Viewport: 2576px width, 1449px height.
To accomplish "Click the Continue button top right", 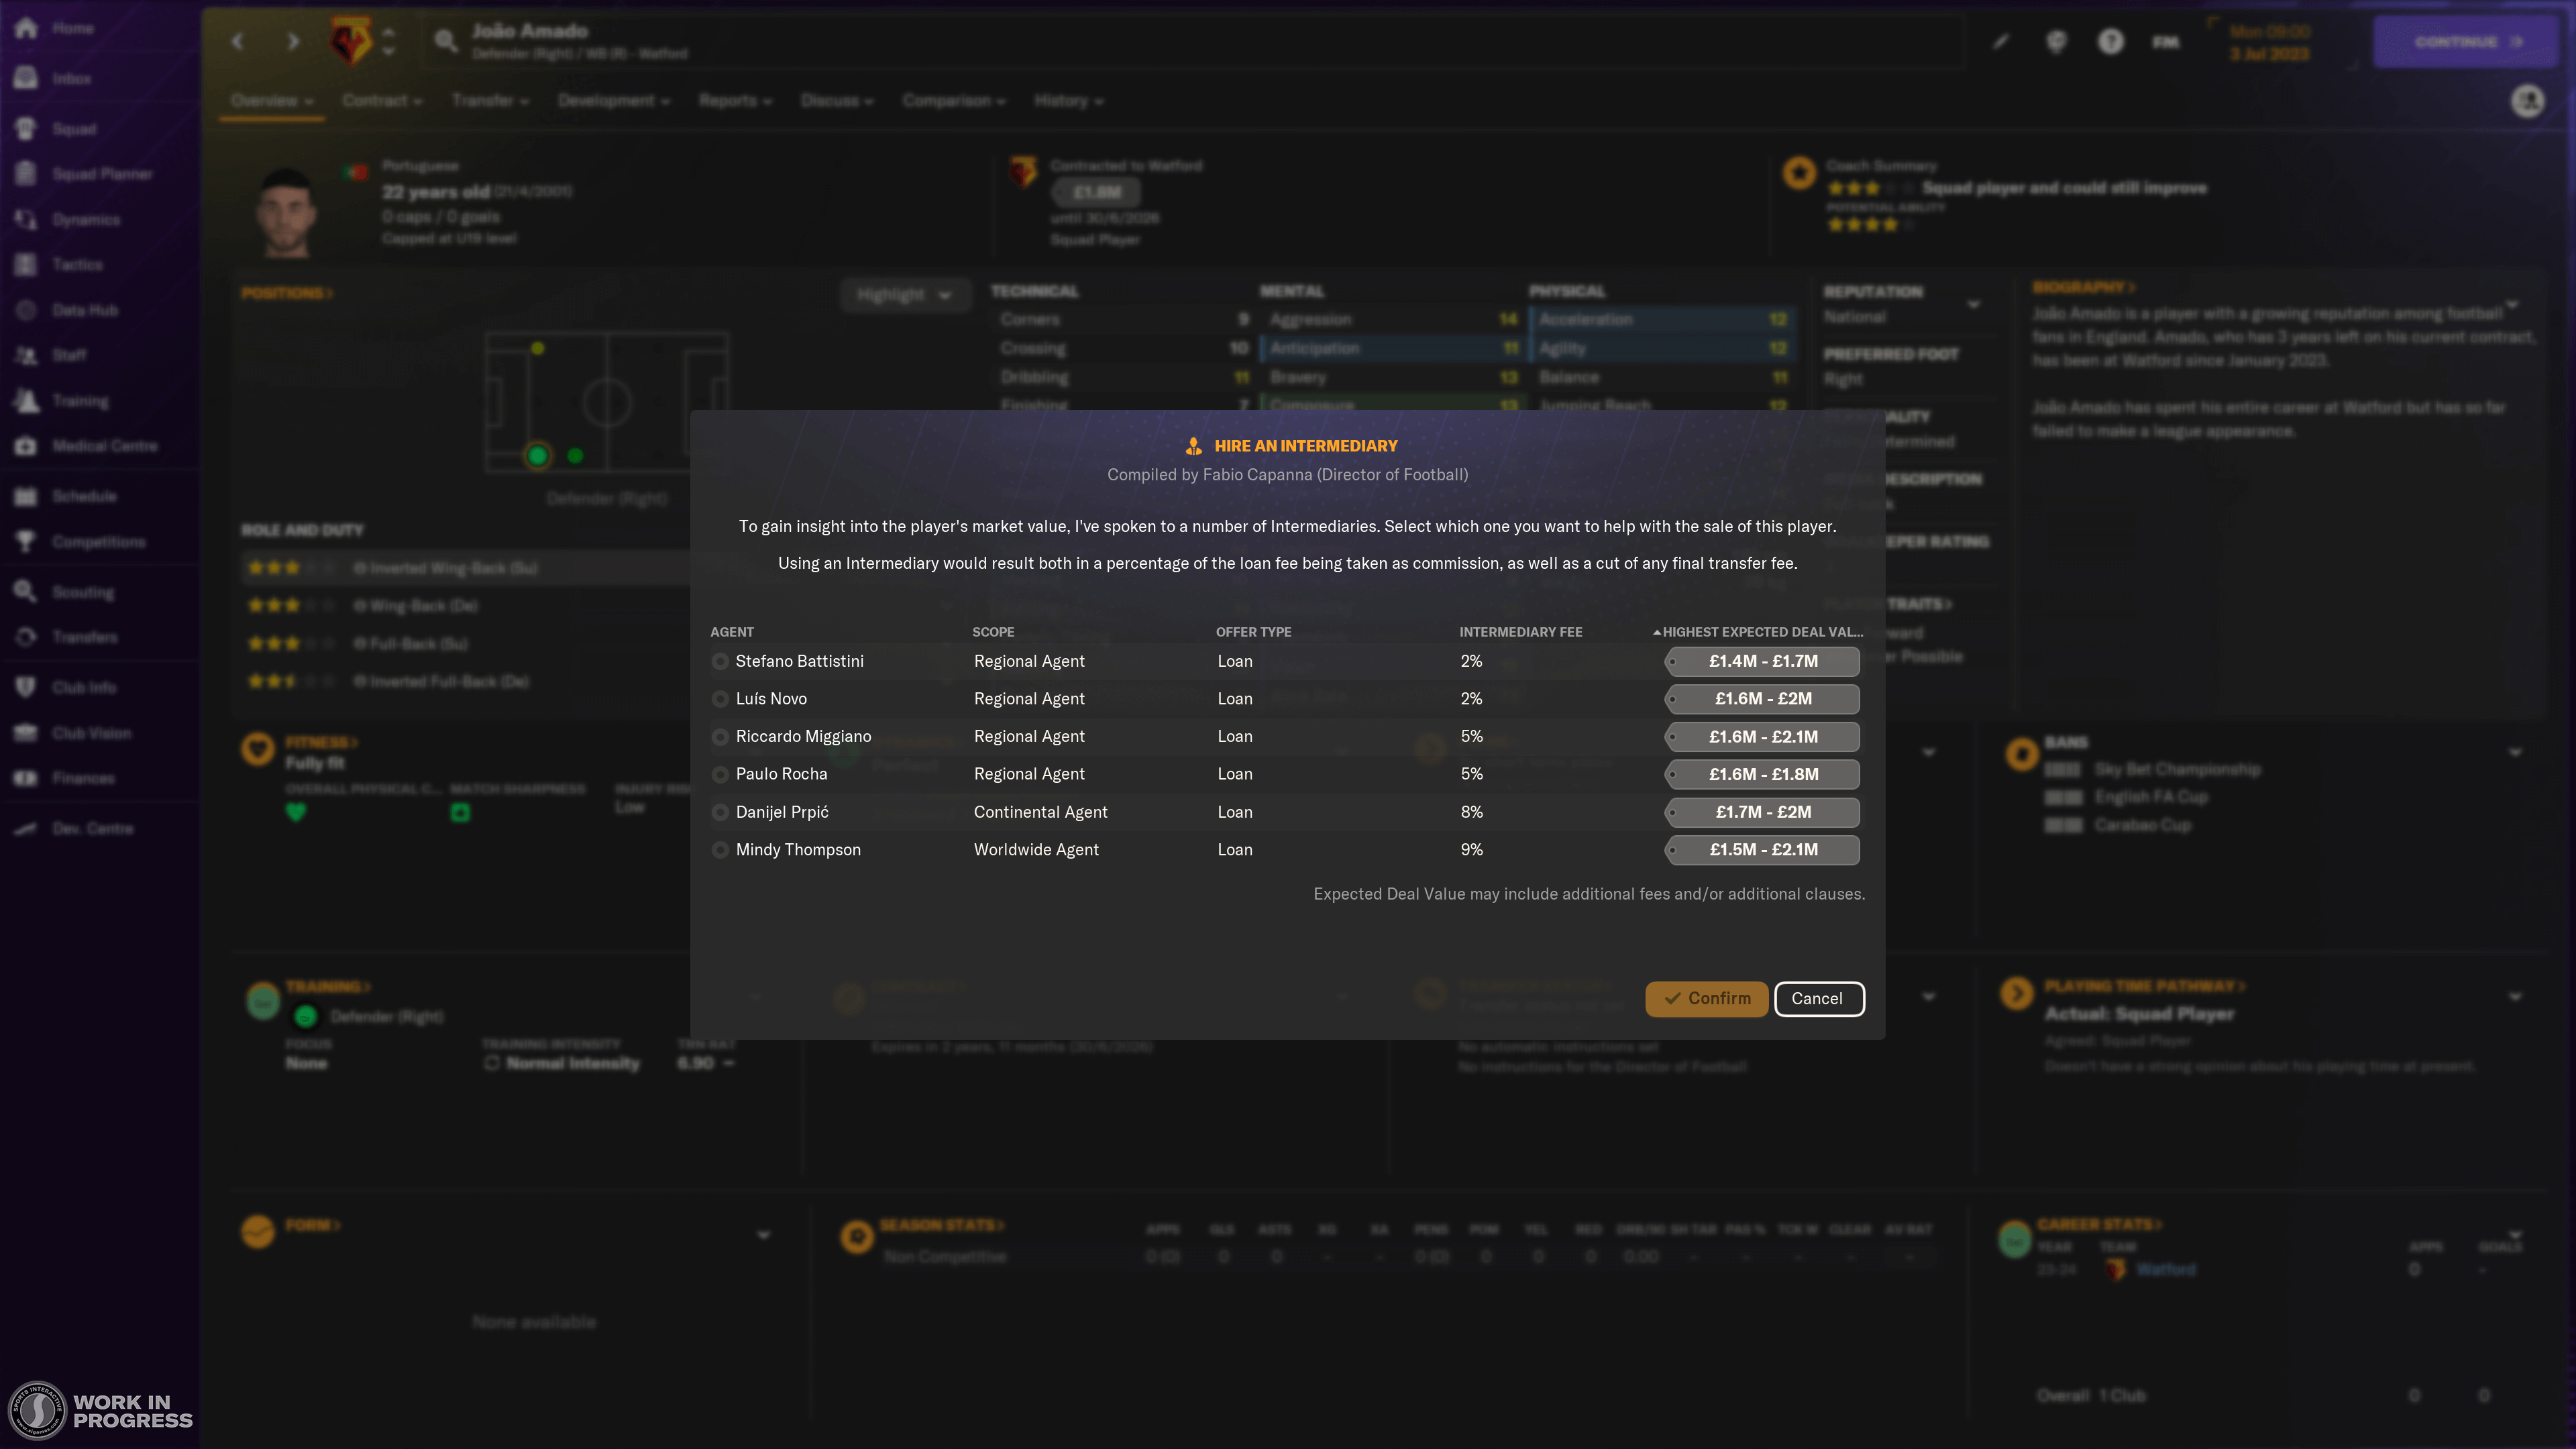I will (2463, 39).
